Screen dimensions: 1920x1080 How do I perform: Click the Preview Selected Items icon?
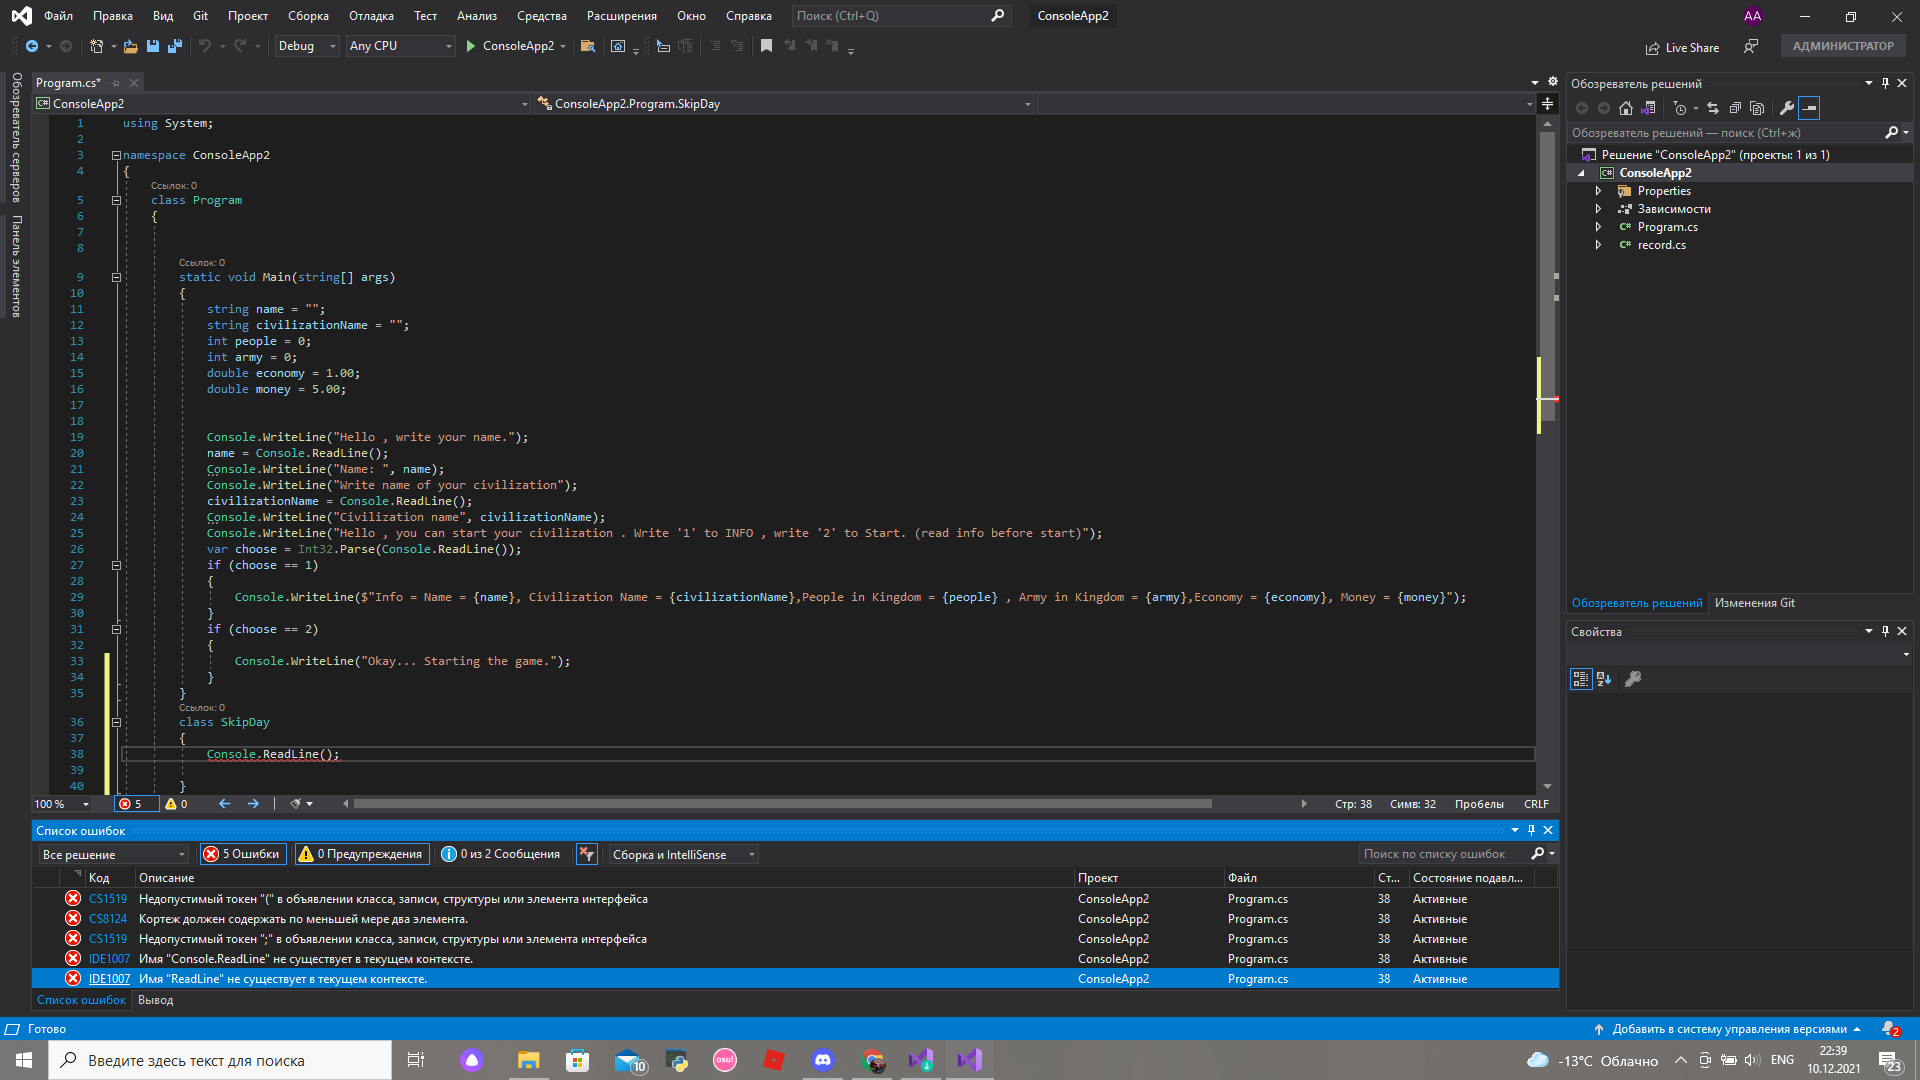[1809, 108]
